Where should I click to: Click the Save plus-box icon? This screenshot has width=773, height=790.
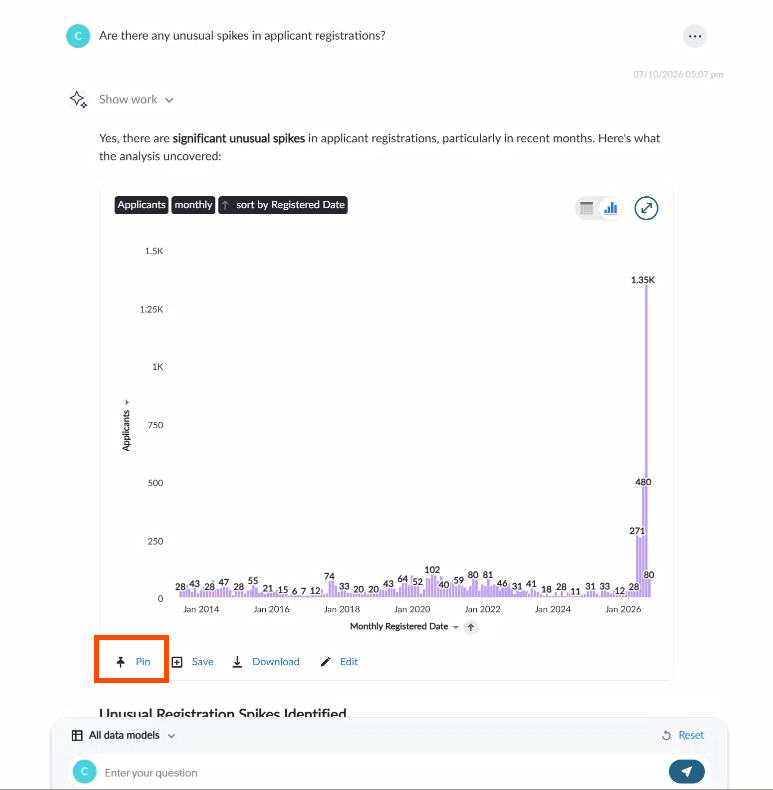click(177, 662)
